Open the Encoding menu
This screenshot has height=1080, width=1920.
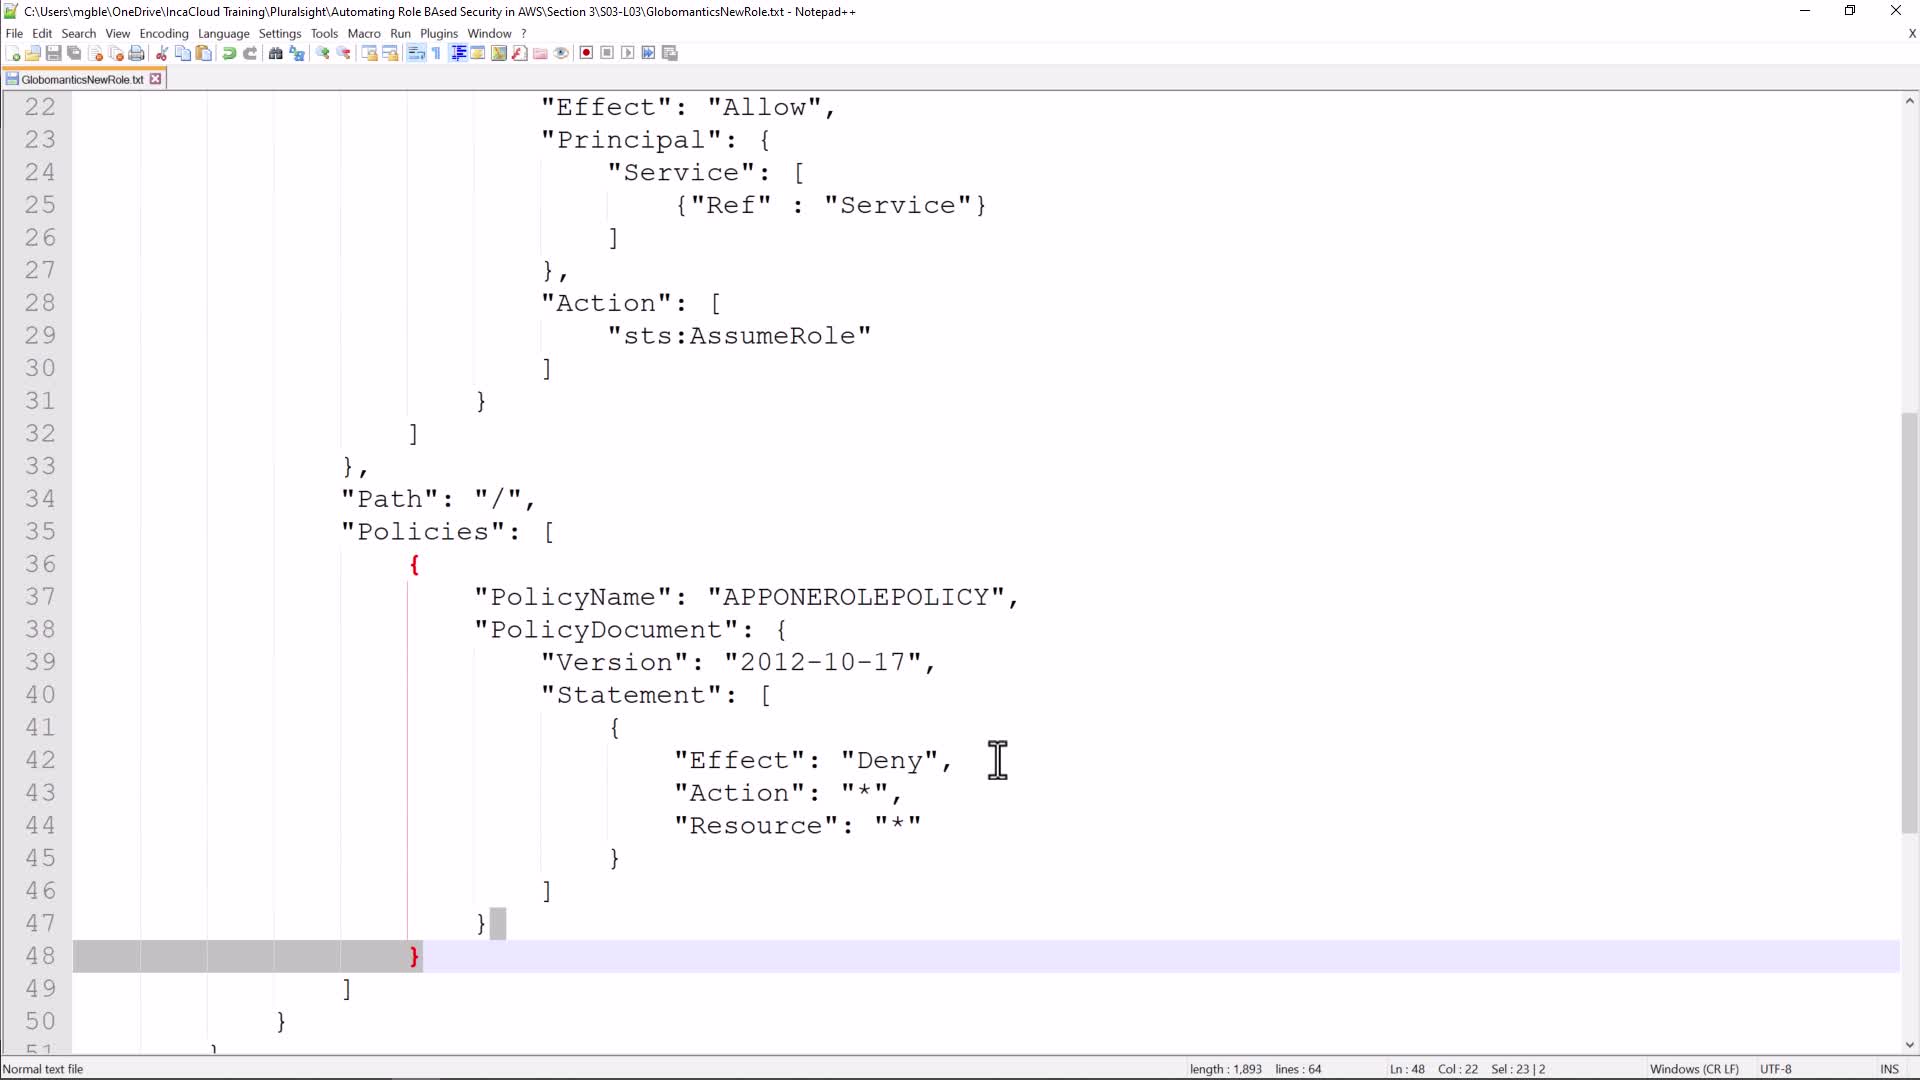164,33
